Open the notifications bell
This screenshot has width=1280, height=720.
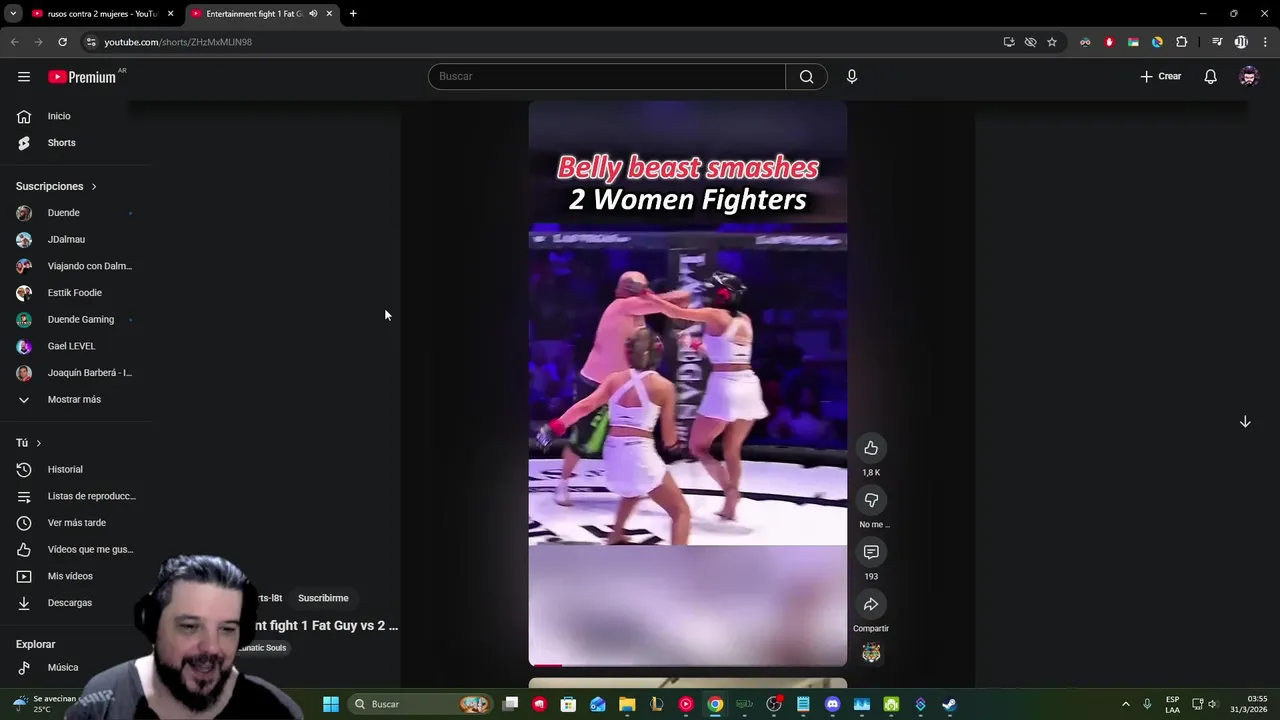coord(1210,76)
